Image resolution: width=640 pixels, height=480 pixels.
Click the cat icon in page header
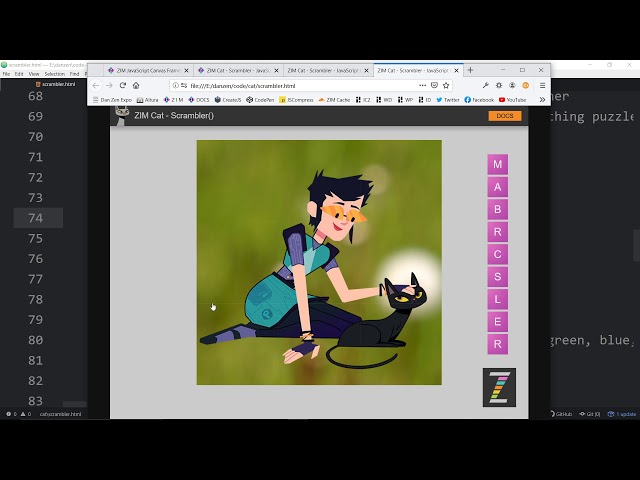122,115
